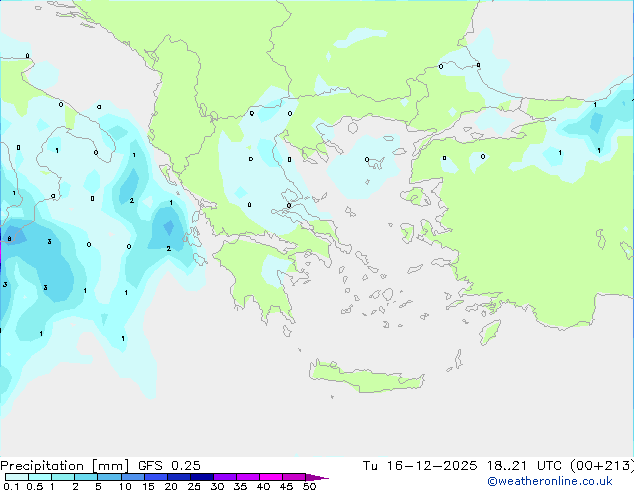Select the "GFS 0.25" model label
This screenshot has height=490, width=634.
coord(169,466)
